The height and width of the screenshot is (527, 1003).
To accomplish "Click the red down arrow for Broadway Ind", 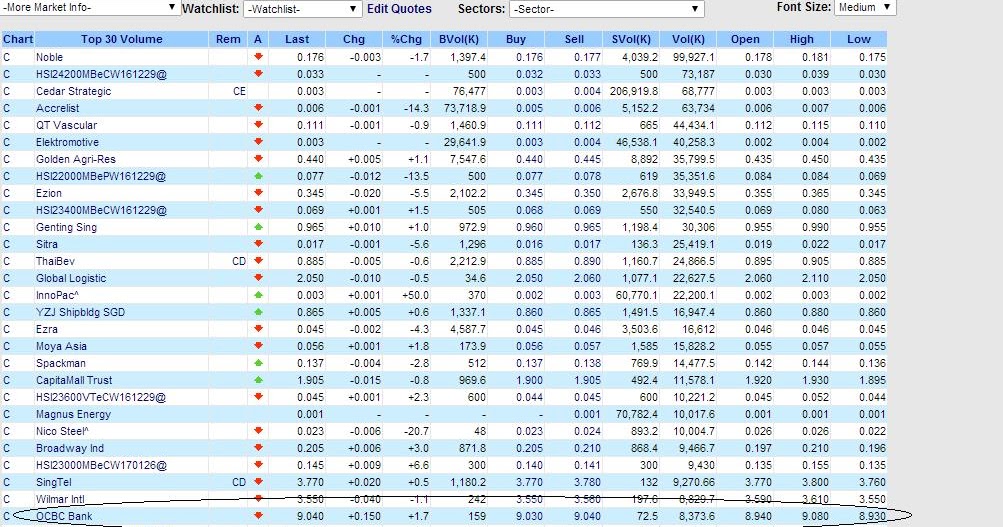I will click(x=258, y=448).
